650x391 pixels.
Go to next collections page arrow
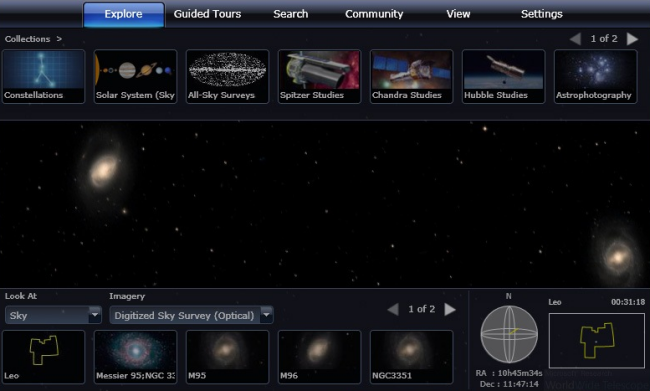pyautogui.click(x=632, y=39)
